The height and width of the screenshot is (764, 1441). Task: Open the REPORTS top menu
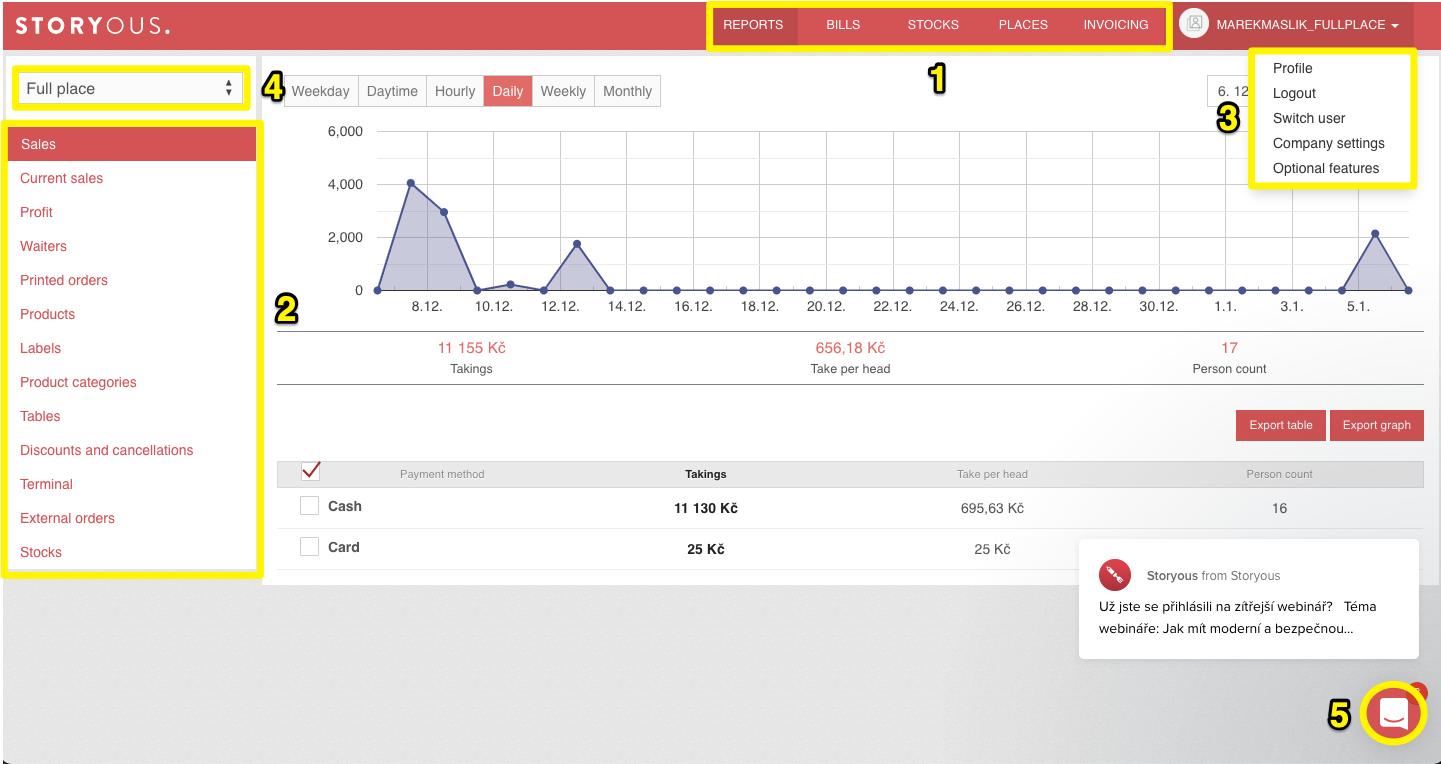point(753,25)
